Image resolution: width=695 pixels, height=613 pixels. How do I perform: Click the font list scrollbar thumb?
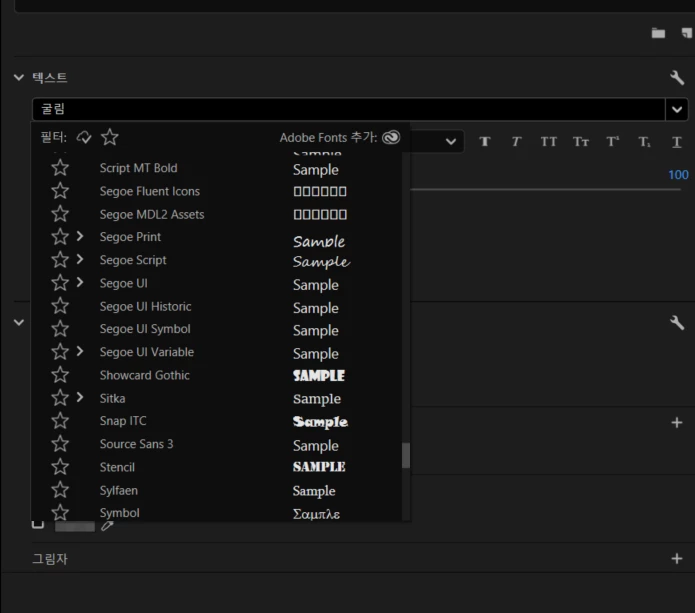406,455
